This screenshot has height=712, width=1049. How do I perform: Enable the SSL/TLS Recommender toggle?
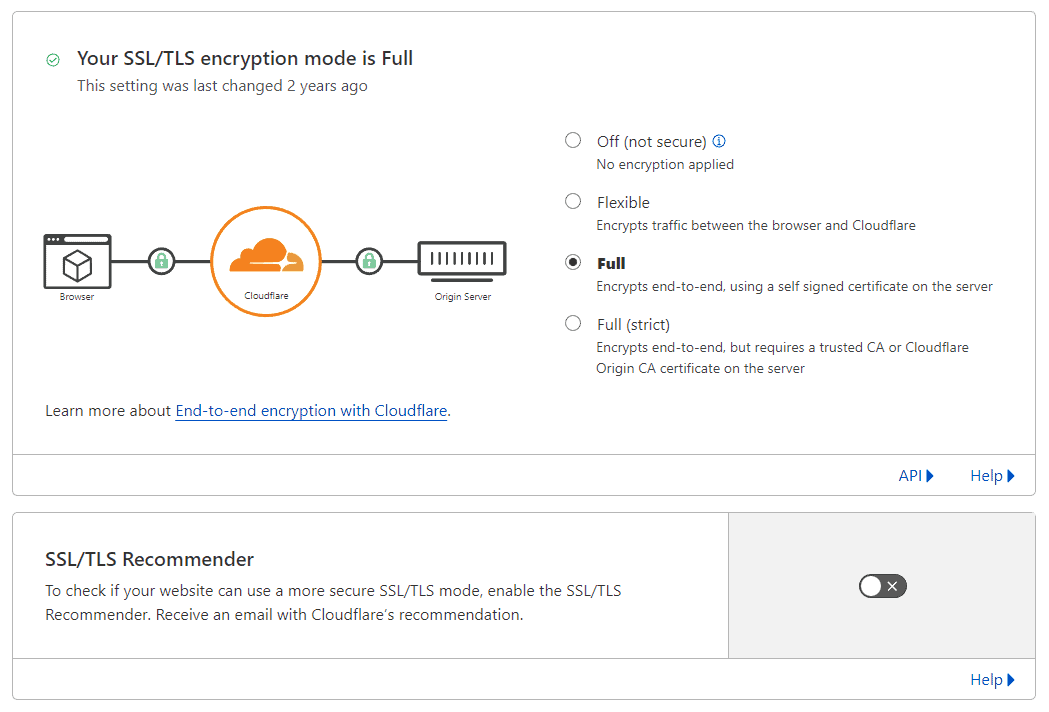coord(882,586)
